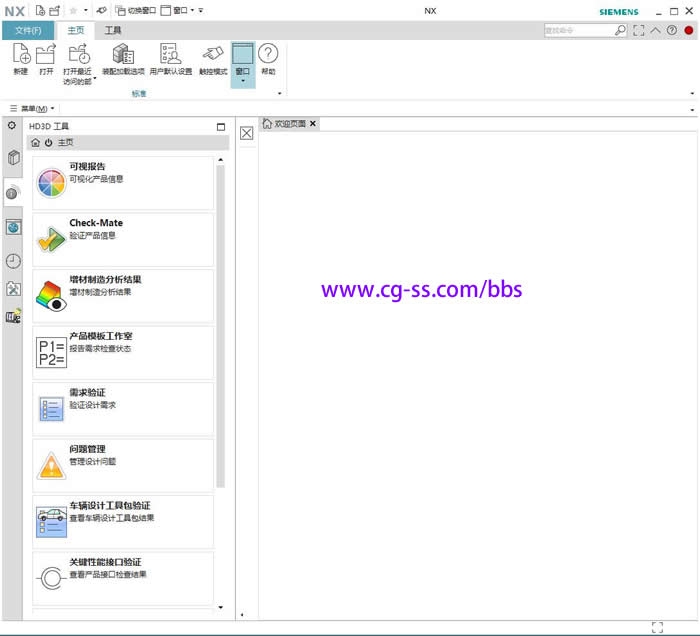
Task: Open 装配加载选项 assembly load options
Action: pos(123,56)
